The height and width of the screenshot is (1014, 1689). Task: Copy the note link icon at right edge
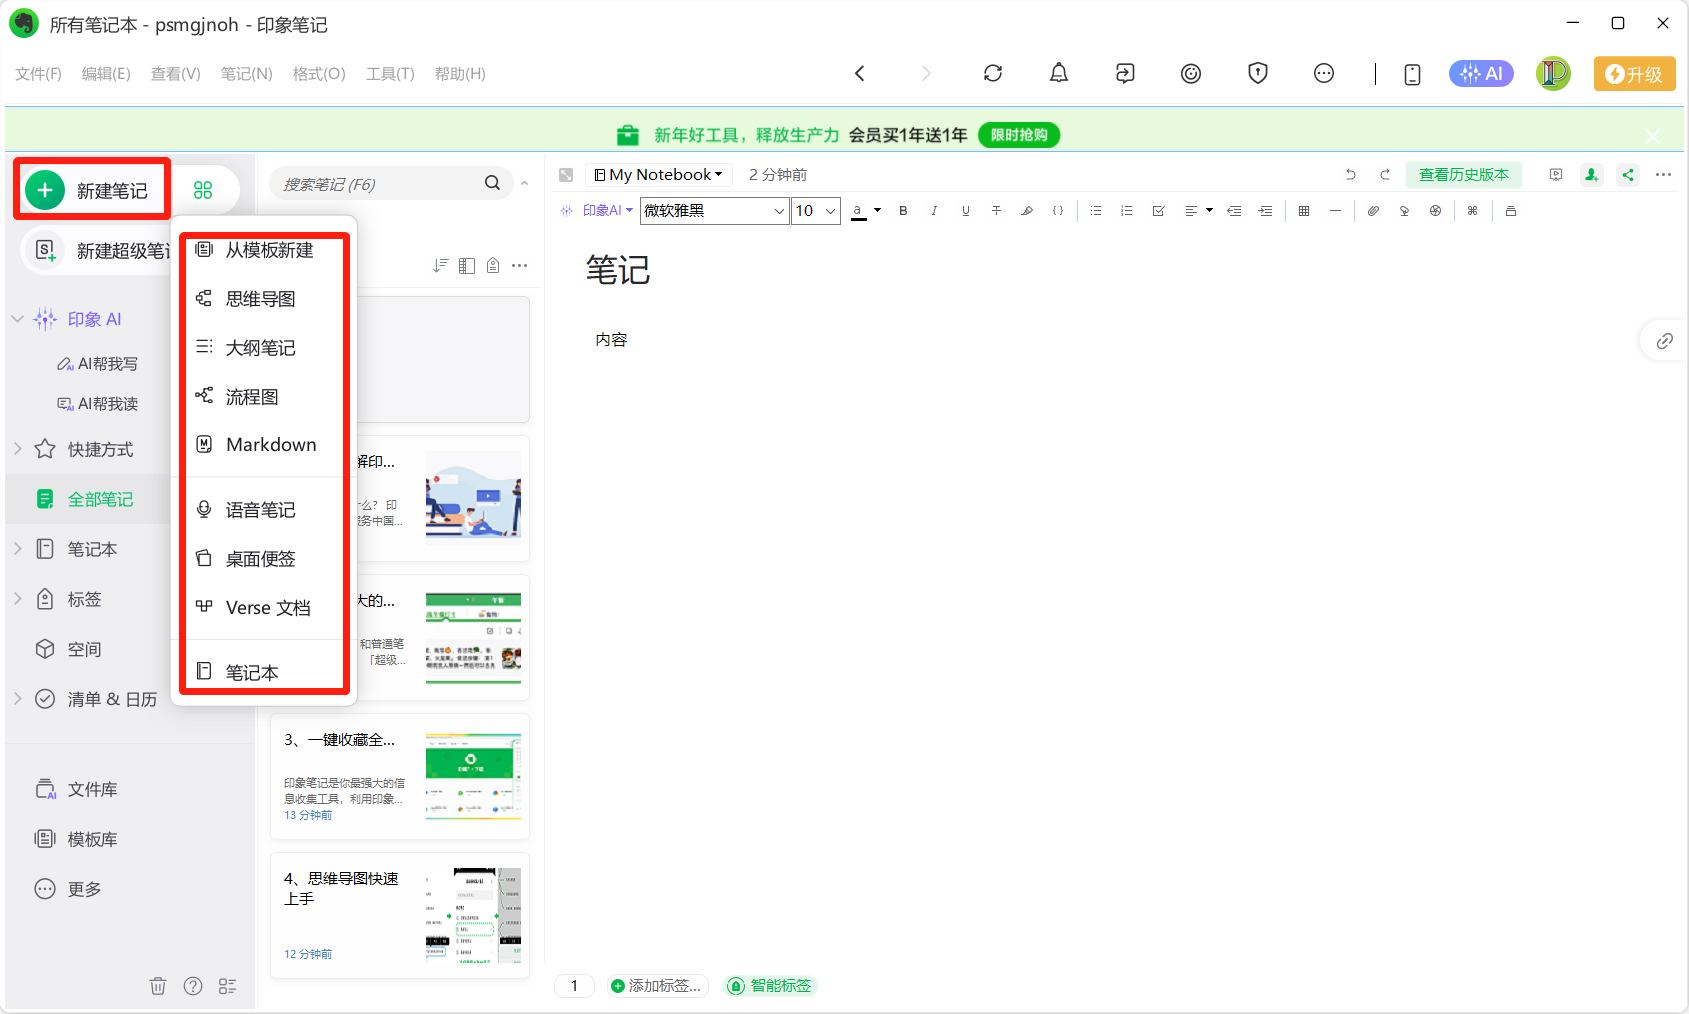click(x=1665, y=341)
